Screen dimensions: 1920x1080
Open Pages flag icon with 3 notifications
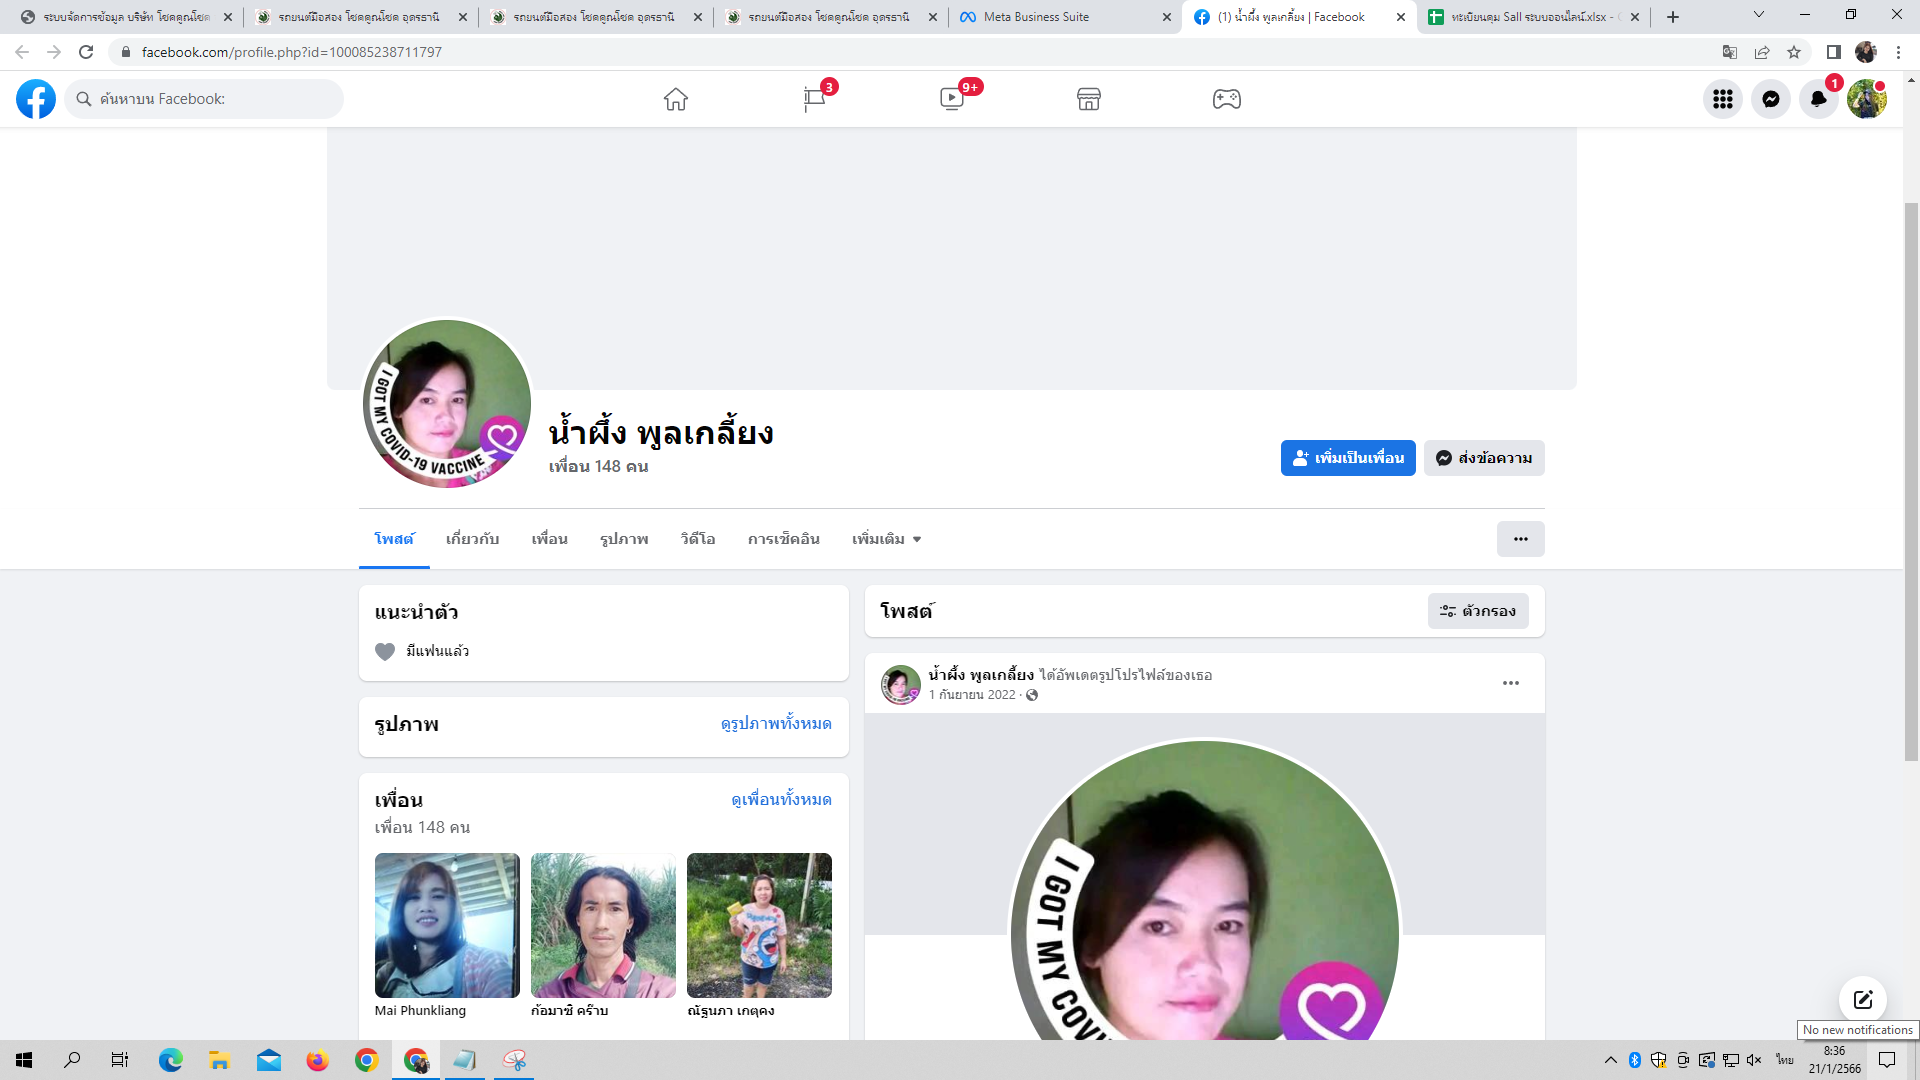(x=815, y=99)
